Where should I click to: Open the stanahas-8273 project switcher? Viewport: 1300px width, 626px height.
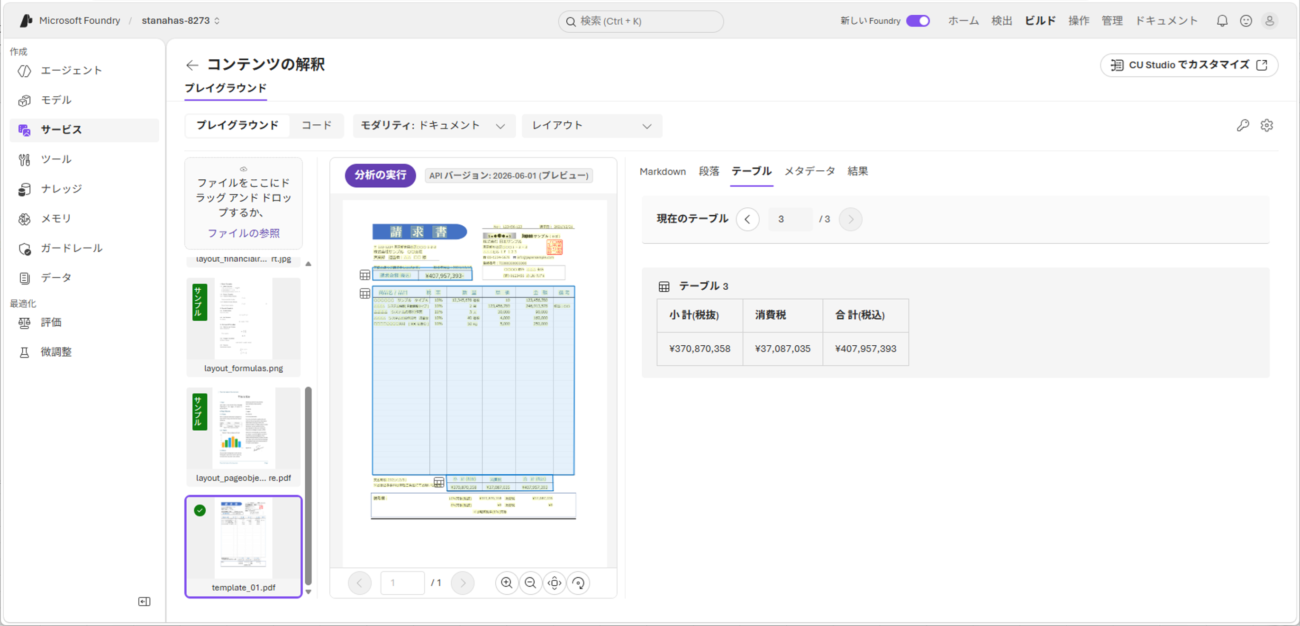(181, 21)
